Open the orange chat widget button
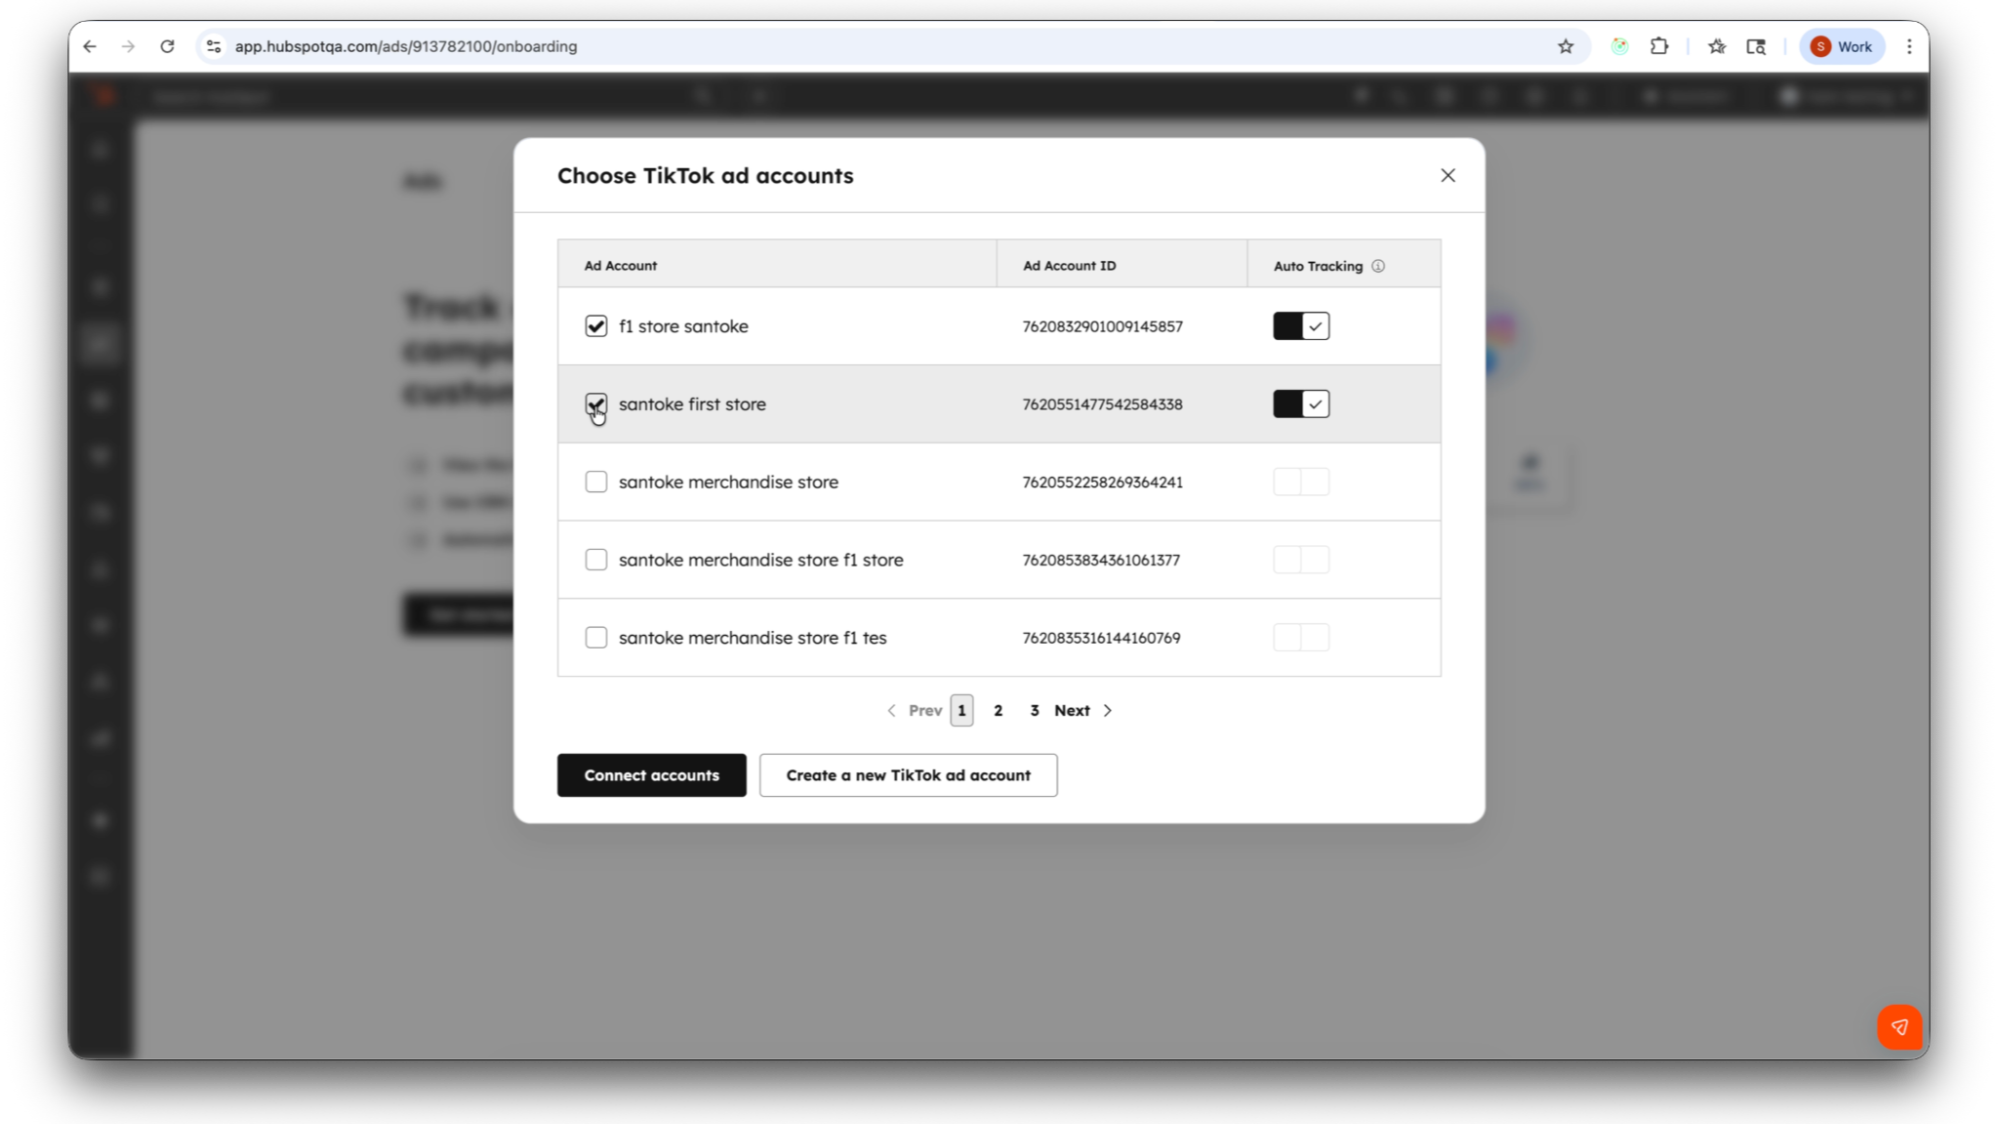The image size is (1999, 1124). click(x=1899, y=1027)
